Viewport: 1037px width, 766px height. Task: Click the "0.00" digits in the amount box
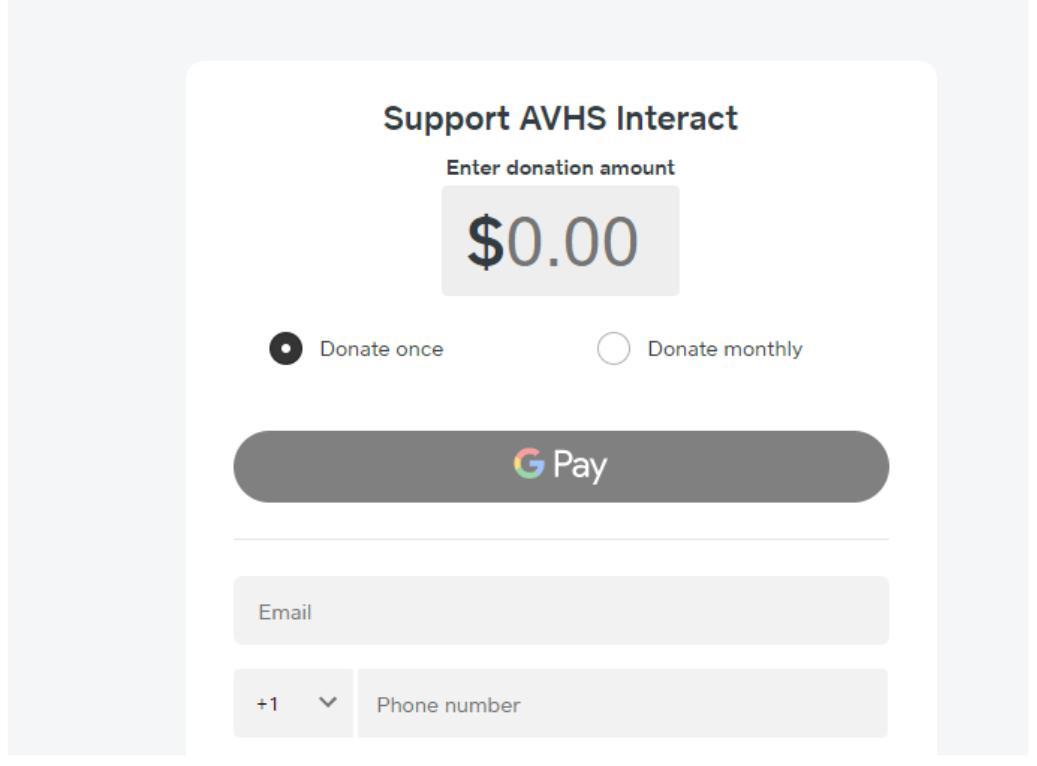(572, 242)
